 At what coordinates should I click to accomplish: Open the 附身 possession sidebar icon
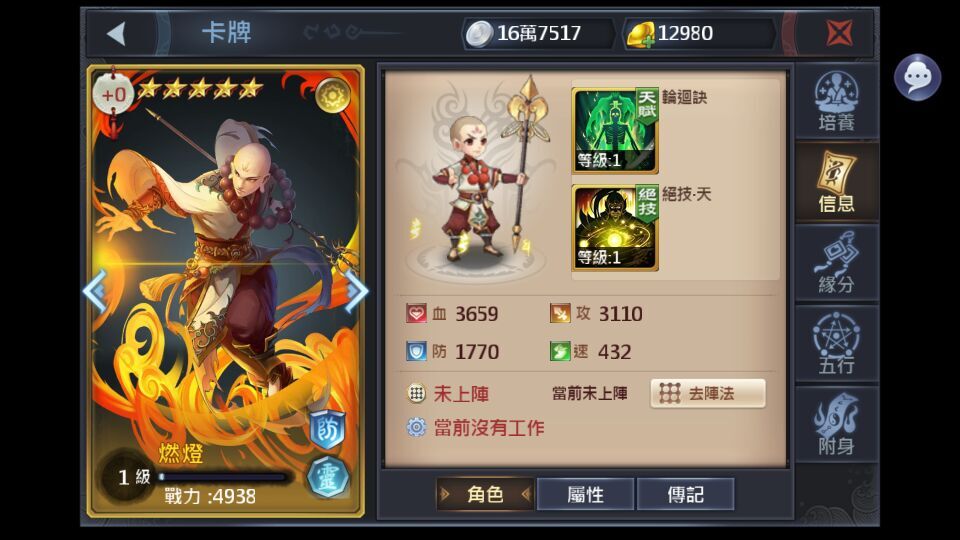[x=836, y=424]
